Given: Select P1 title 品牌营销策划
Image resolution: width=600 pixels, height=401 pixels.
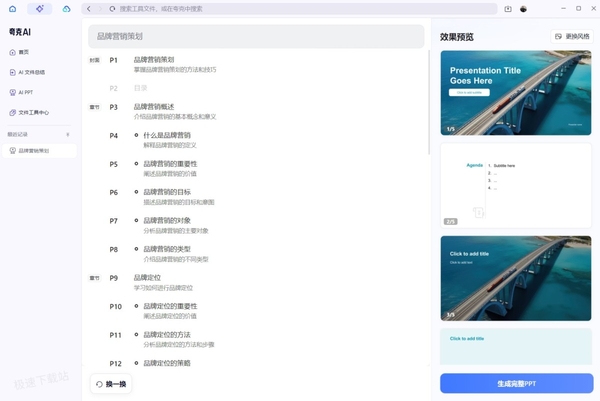Looking at the screenshot, I should 154,60.
